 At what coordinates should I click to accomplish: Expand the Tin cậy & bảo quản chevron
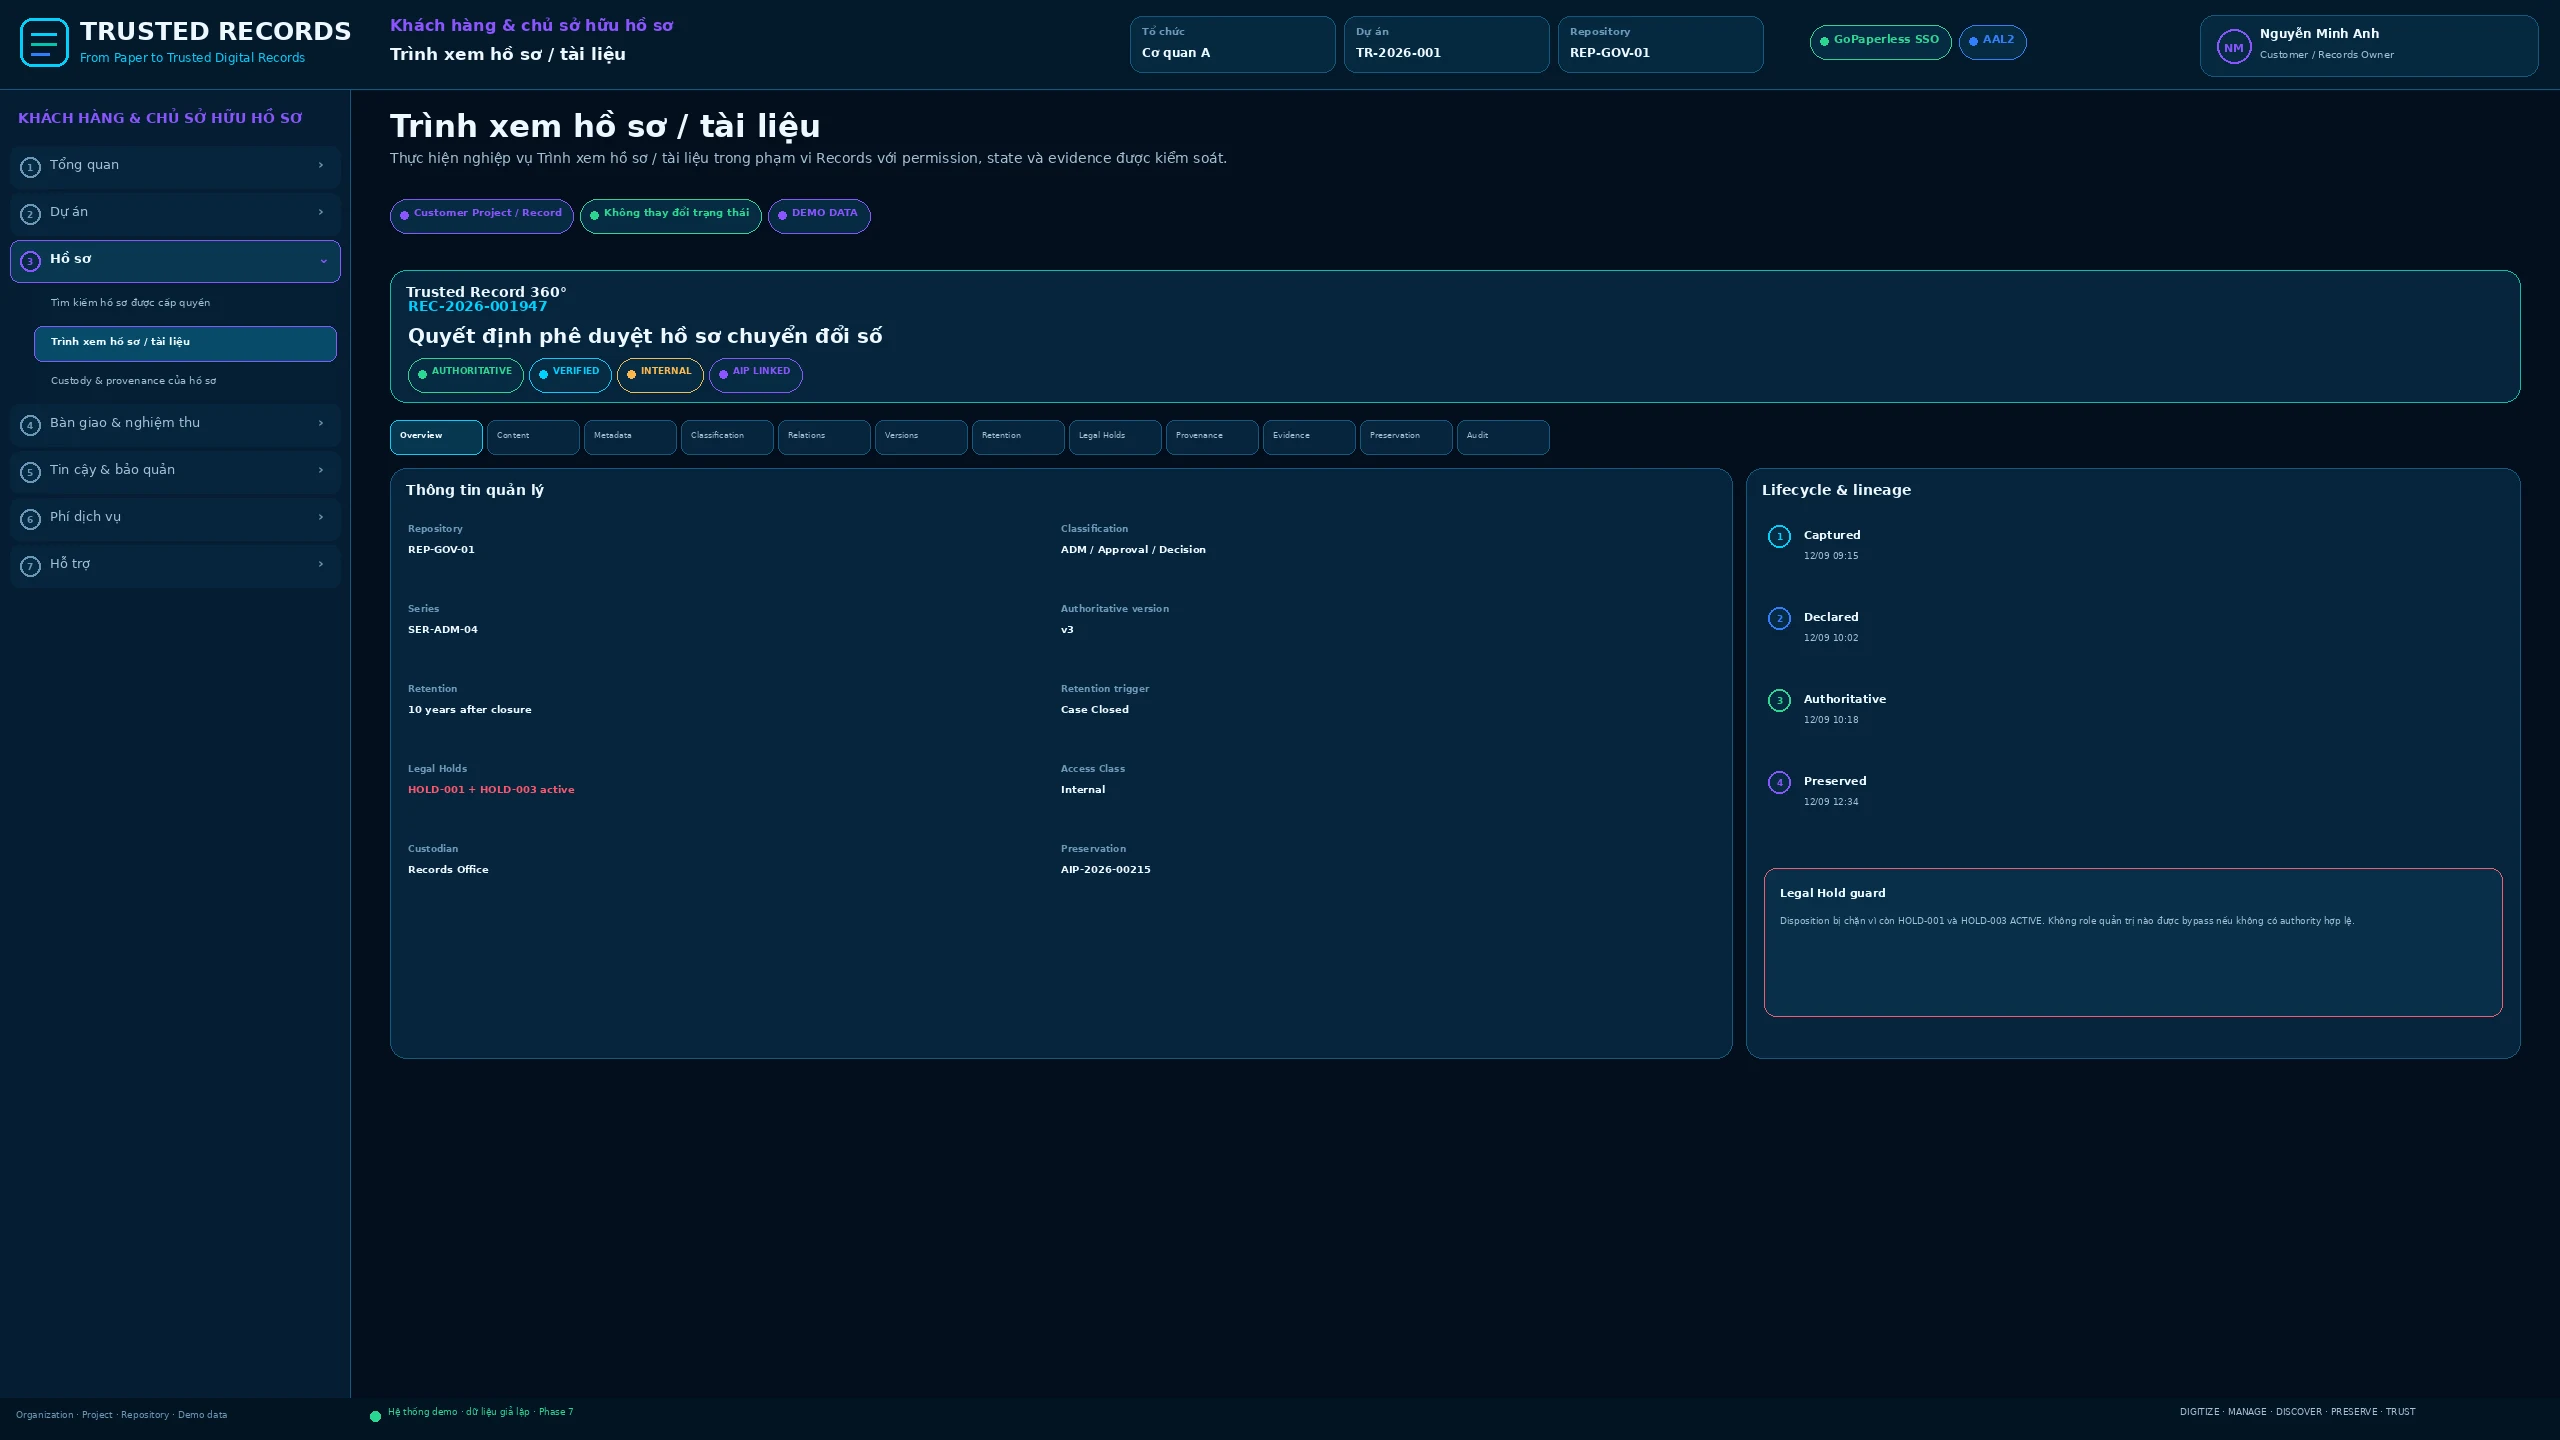point(321,470)
